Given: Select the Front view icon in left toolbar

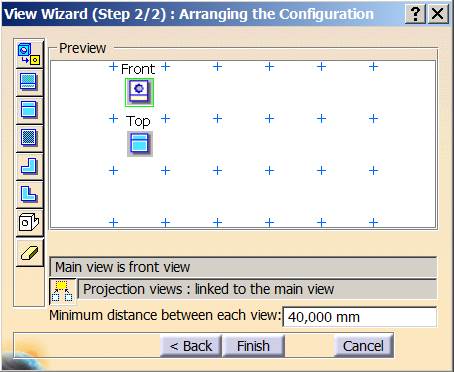Looking at the screenshot, I should (29, 54).
